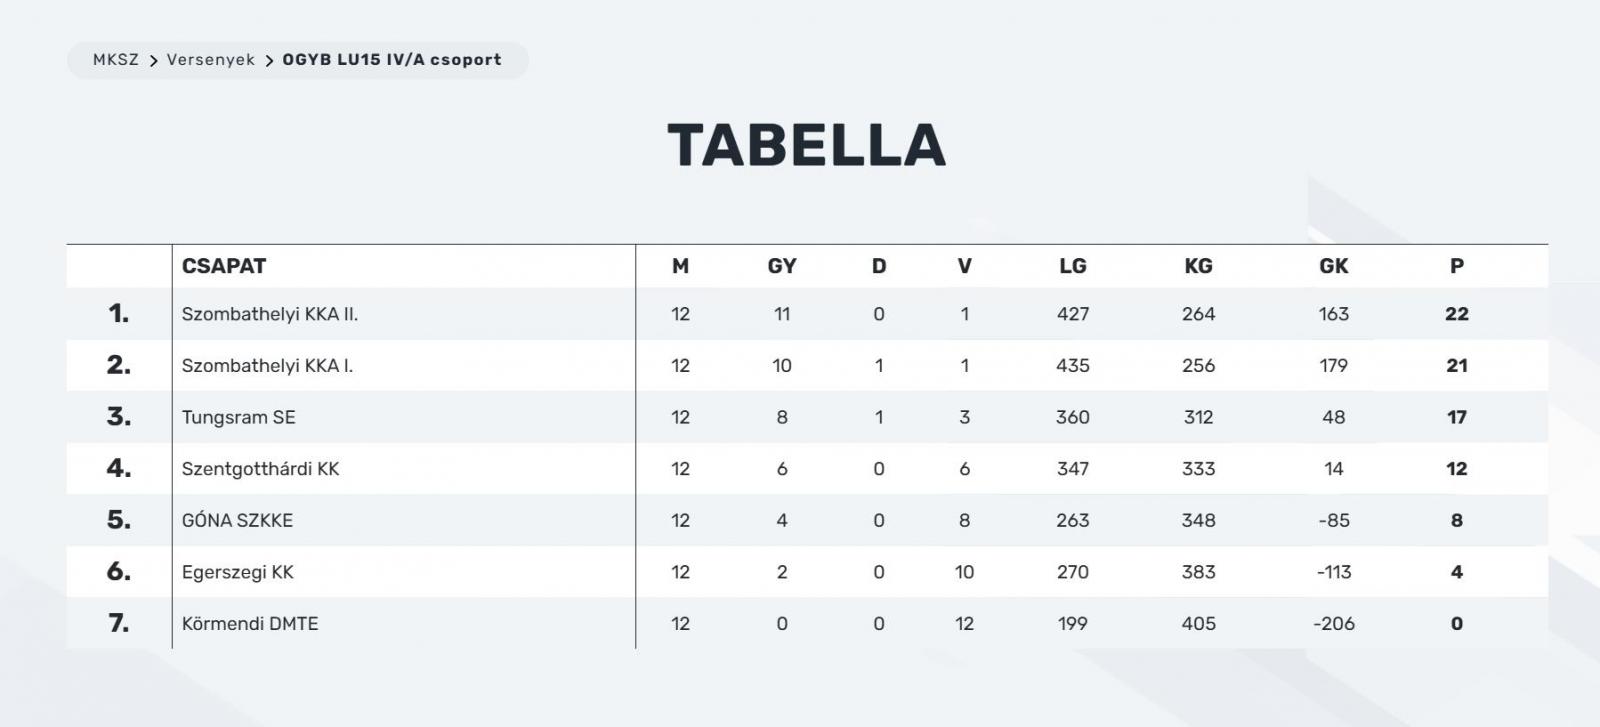
Task: Open the GÓNA SZKKE team entry
Action: coord(237,521)
